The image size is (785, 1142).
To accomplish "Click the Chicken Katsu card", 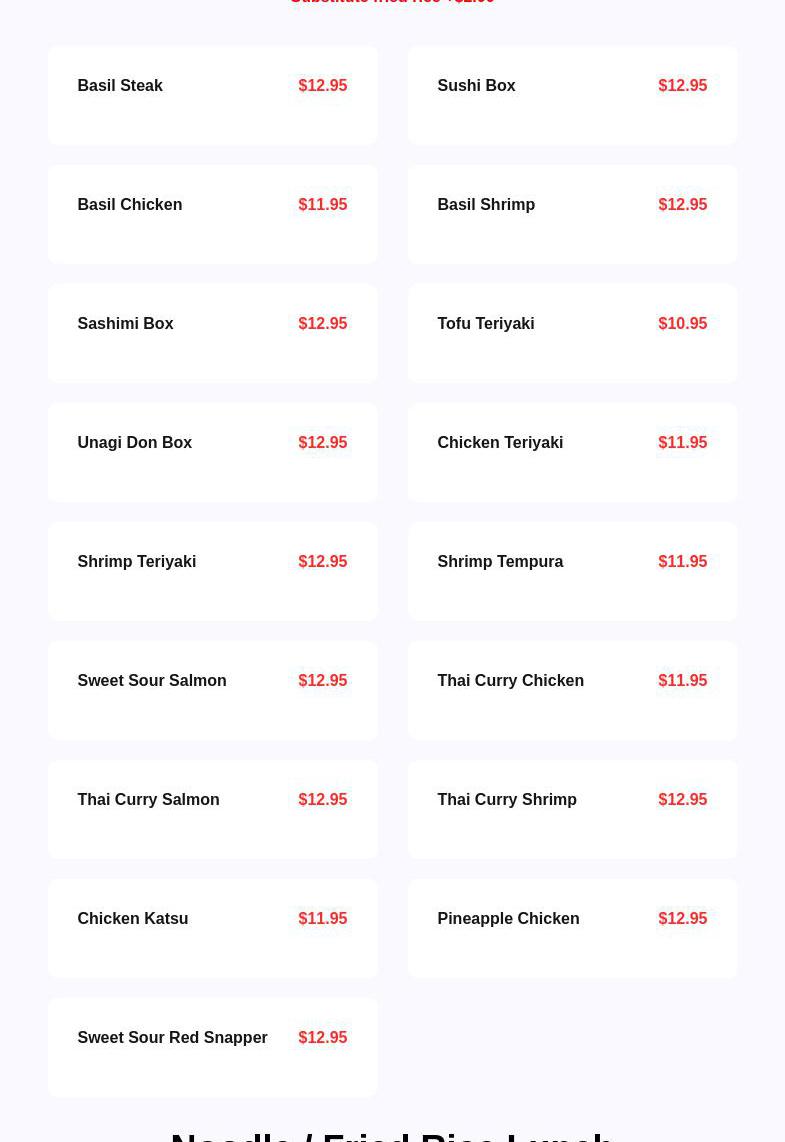I will point(213,928).
